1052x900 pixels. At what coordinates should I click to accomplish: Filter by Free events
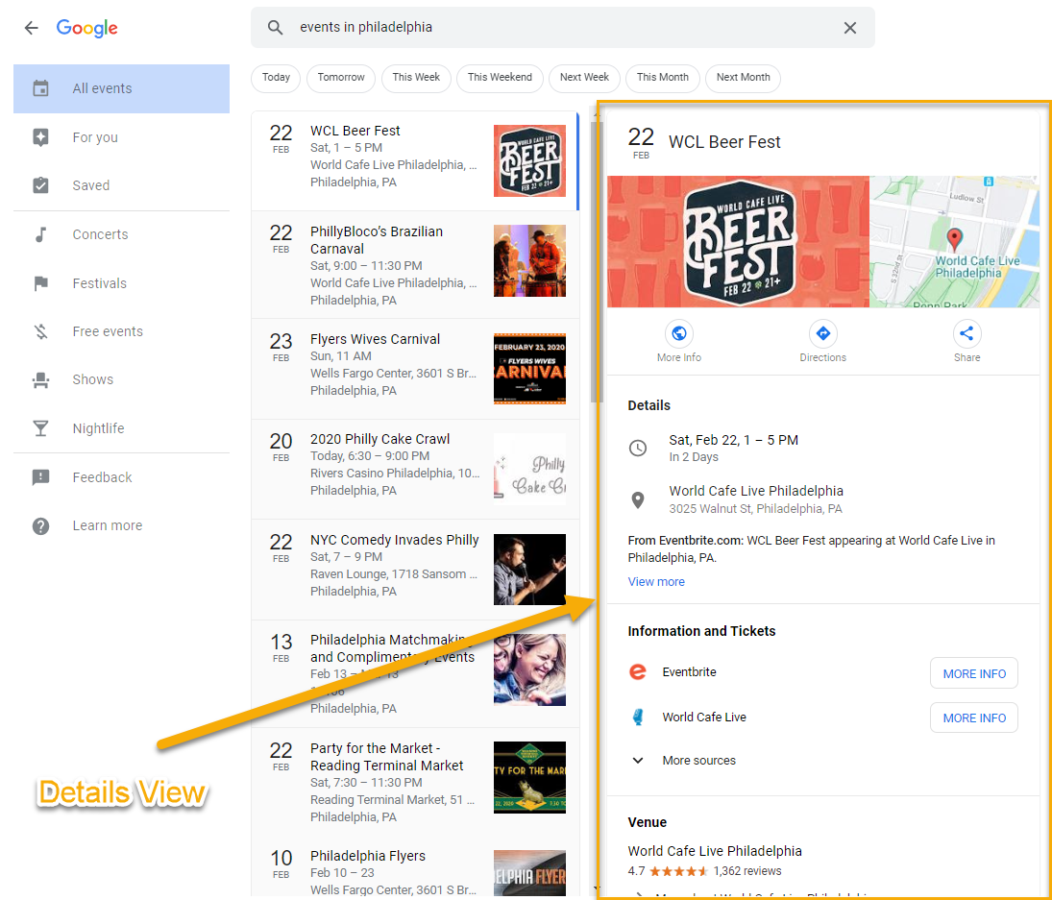pyautogui.click(x=107, y=331)
